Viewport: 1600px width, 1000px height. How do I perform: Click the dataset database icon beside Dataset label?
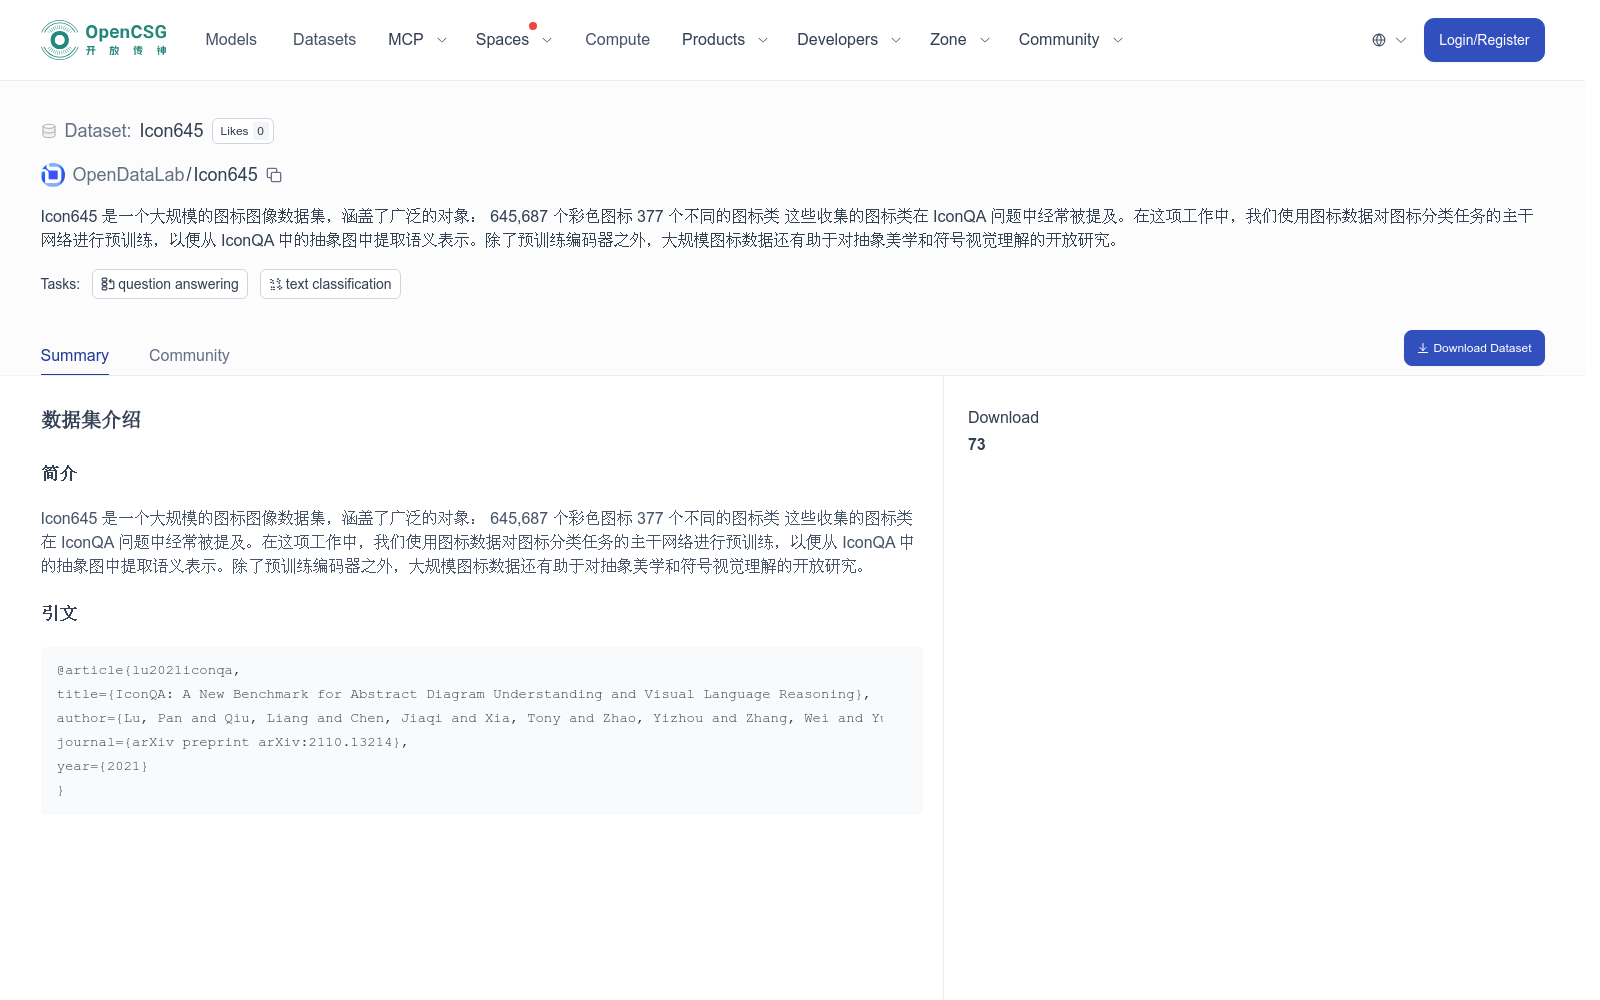point(49,131)
